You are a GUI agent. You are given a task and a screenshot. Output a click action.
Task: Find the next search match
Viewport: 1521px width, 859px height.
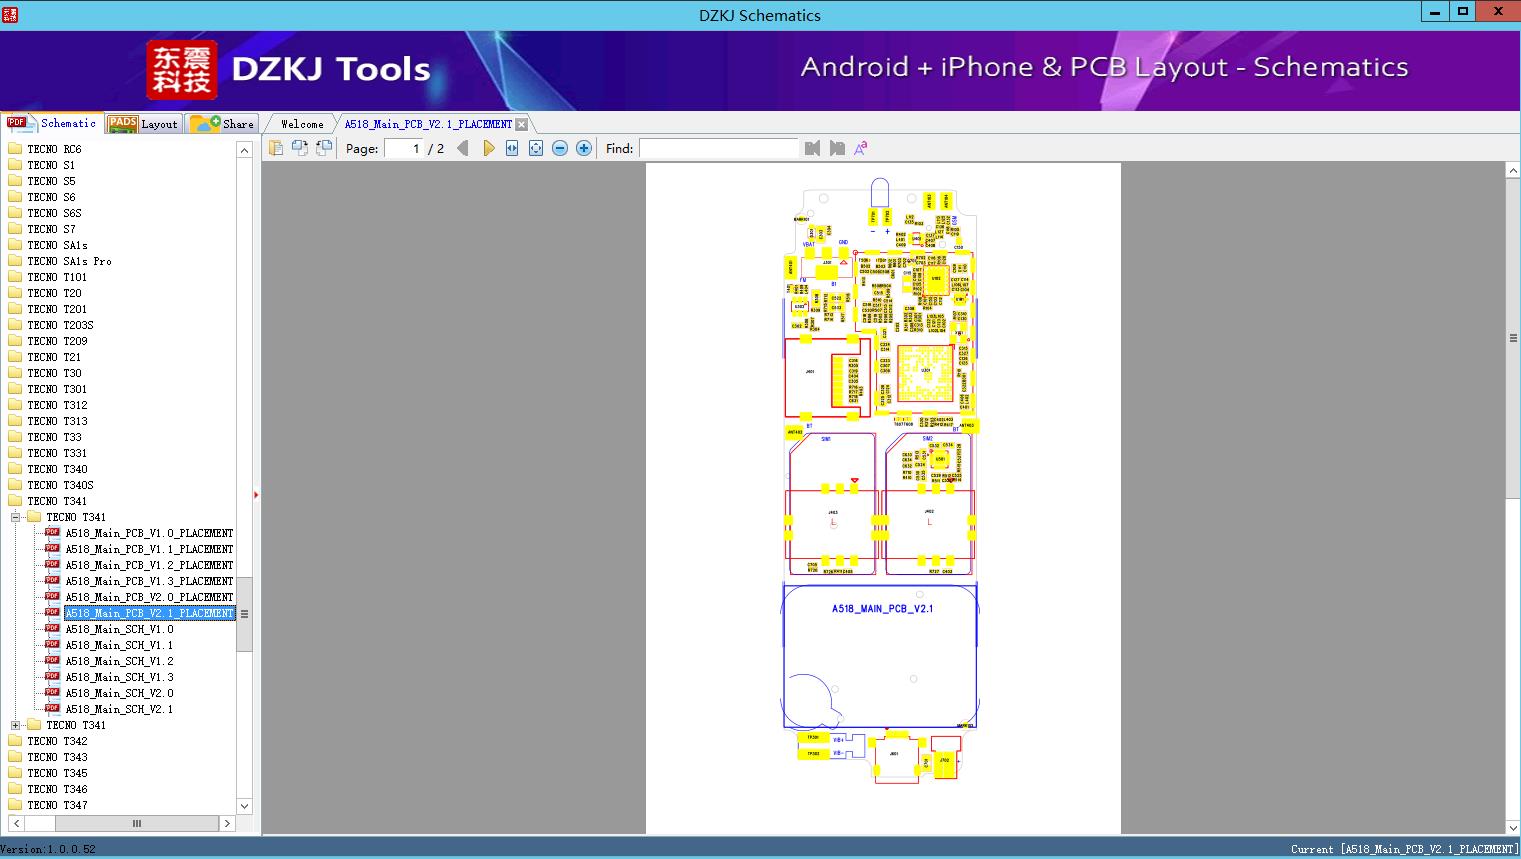pyautogui.click(x=837, y=148)
